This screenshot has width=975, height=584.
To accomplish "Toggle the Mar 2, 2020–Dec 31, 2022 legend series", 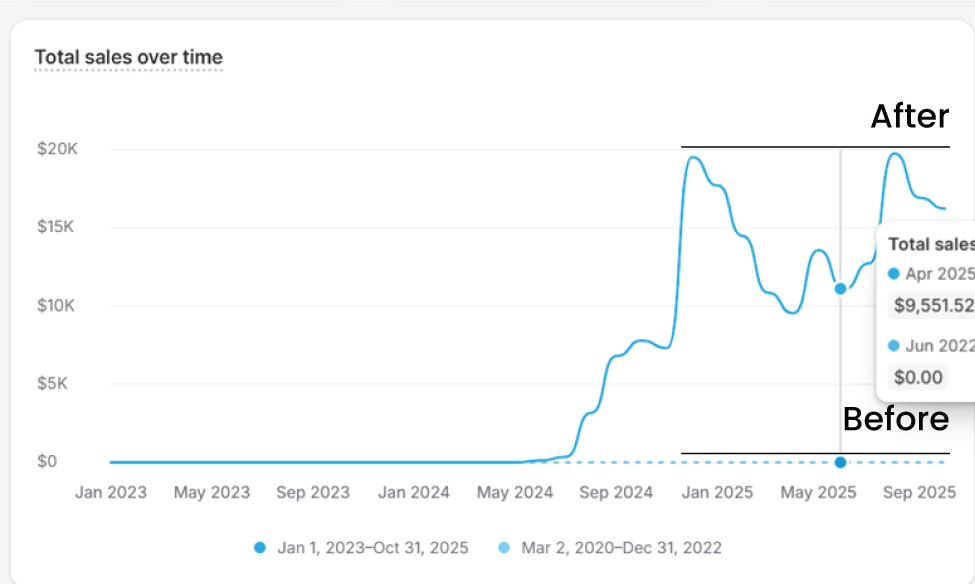I will pyautogui.click(x=619, y=548).
